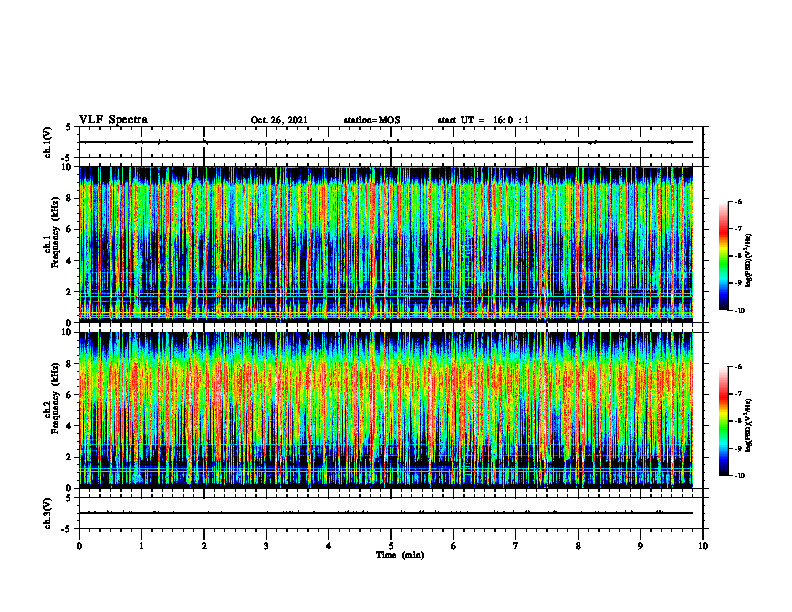
Task: Click the ch.2 spectrogram color scale bar
Action: tap(723, 421)
